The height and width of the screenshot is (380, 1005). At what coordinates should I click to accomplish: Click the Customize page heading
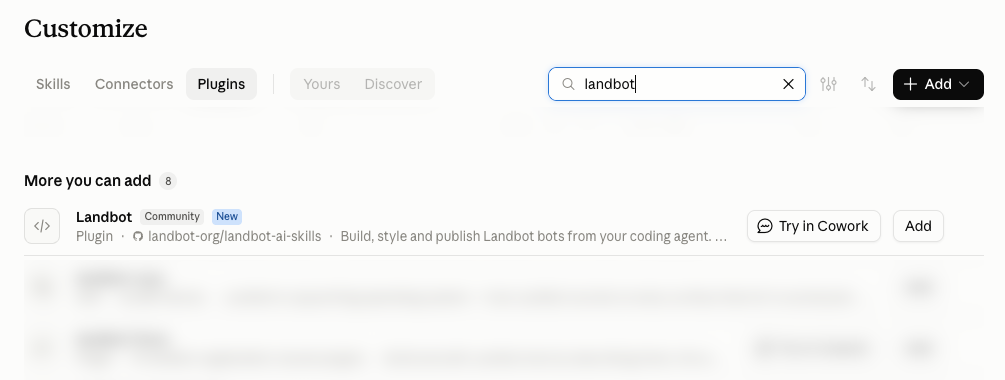point(86,28)
